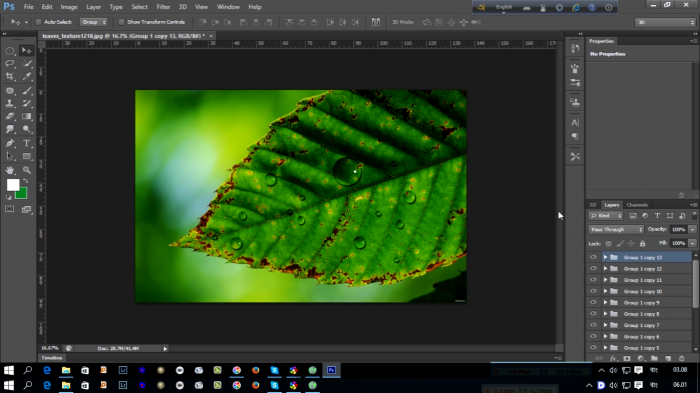Hide Group 1 copy 12 layer
This screenshot has height=393, width=700.
[593, 268]
